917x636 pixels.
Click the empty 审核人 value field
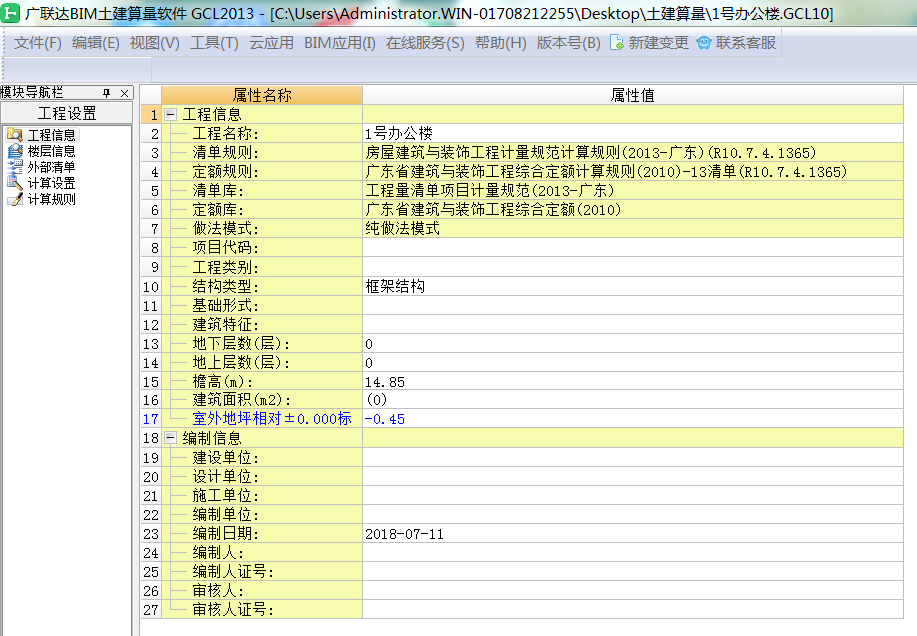[x=633, y=590]
